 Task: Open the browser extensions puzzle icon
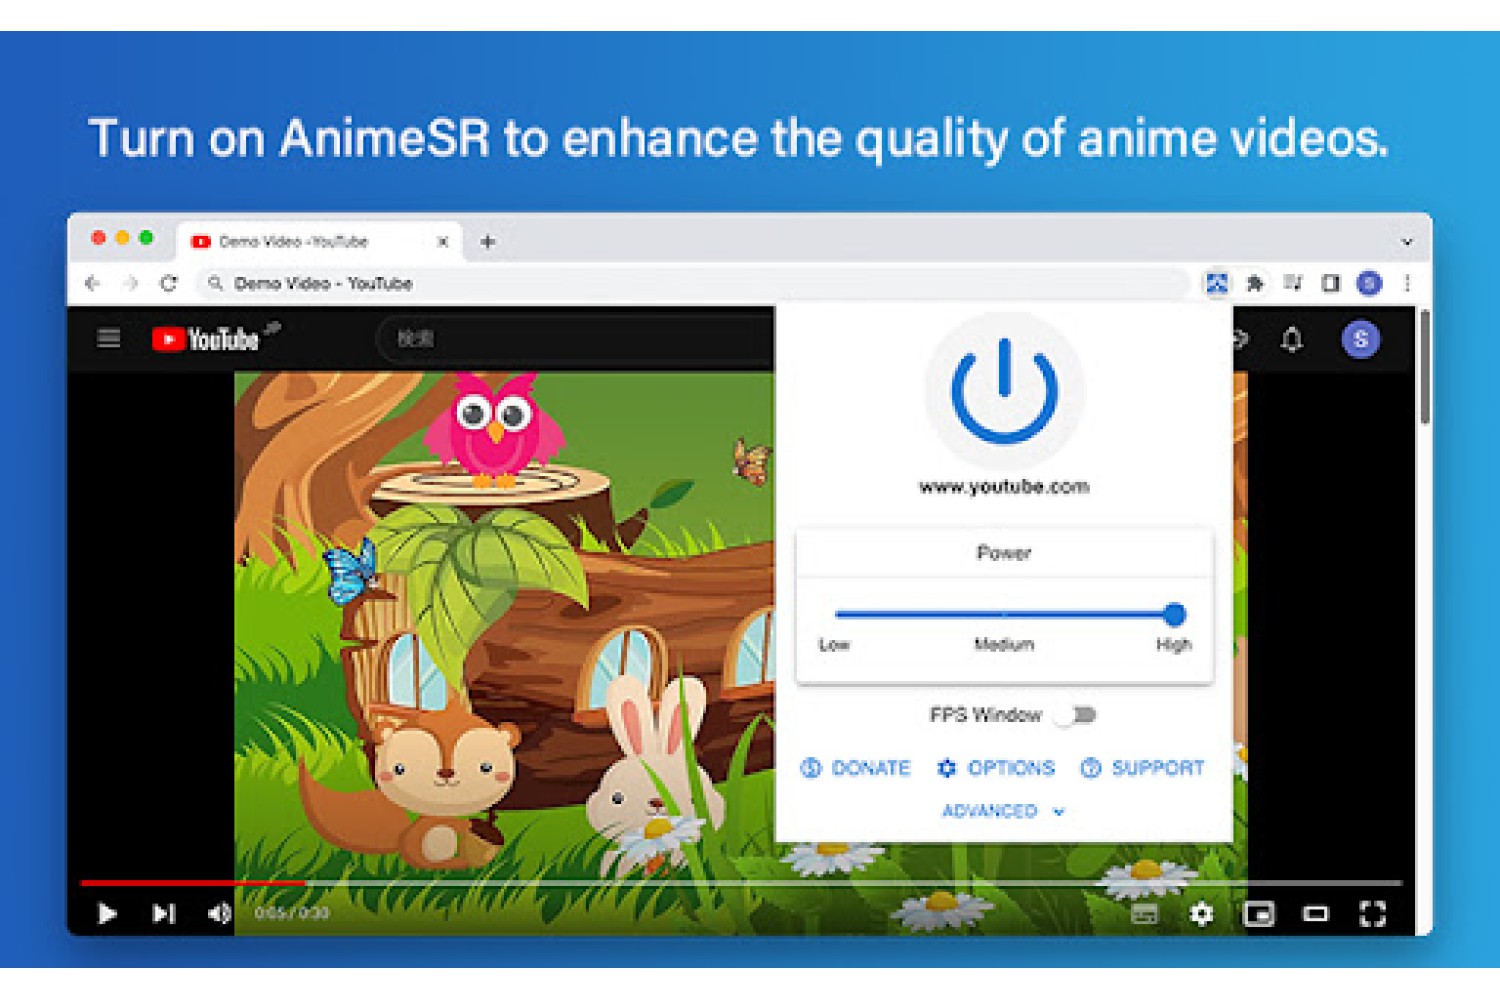coord(1254,283)
